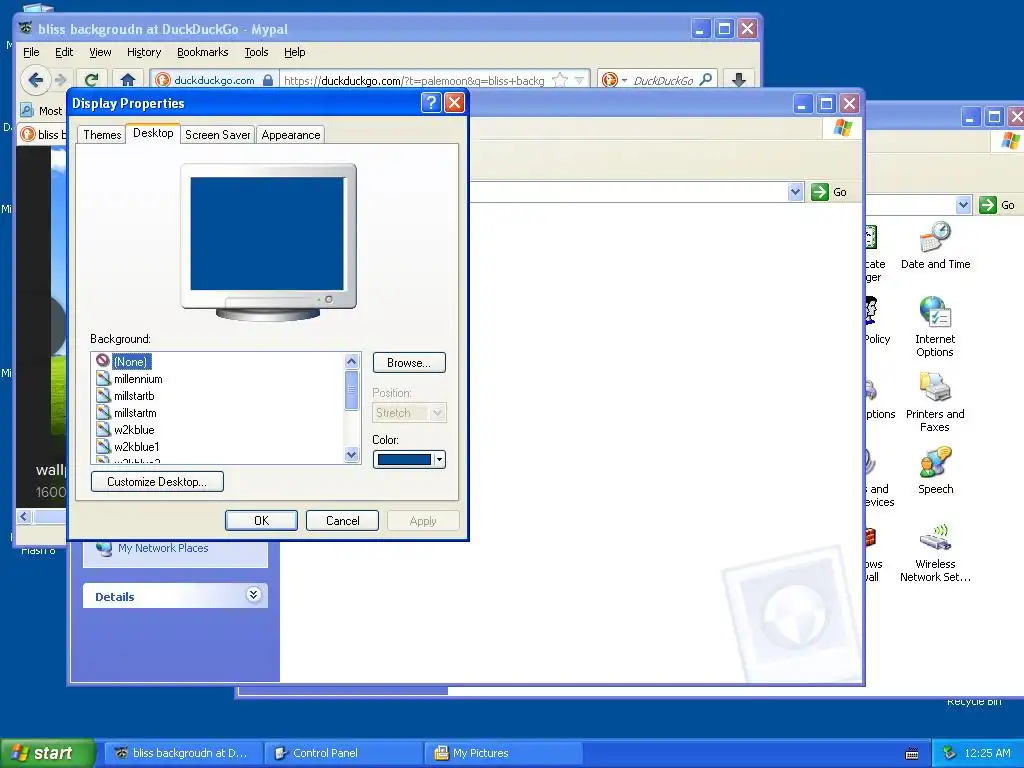The height and width of the screenshot is (768, 1024).
Task: Open the address dropdown in My Pictures
Action: pos(795,192)
